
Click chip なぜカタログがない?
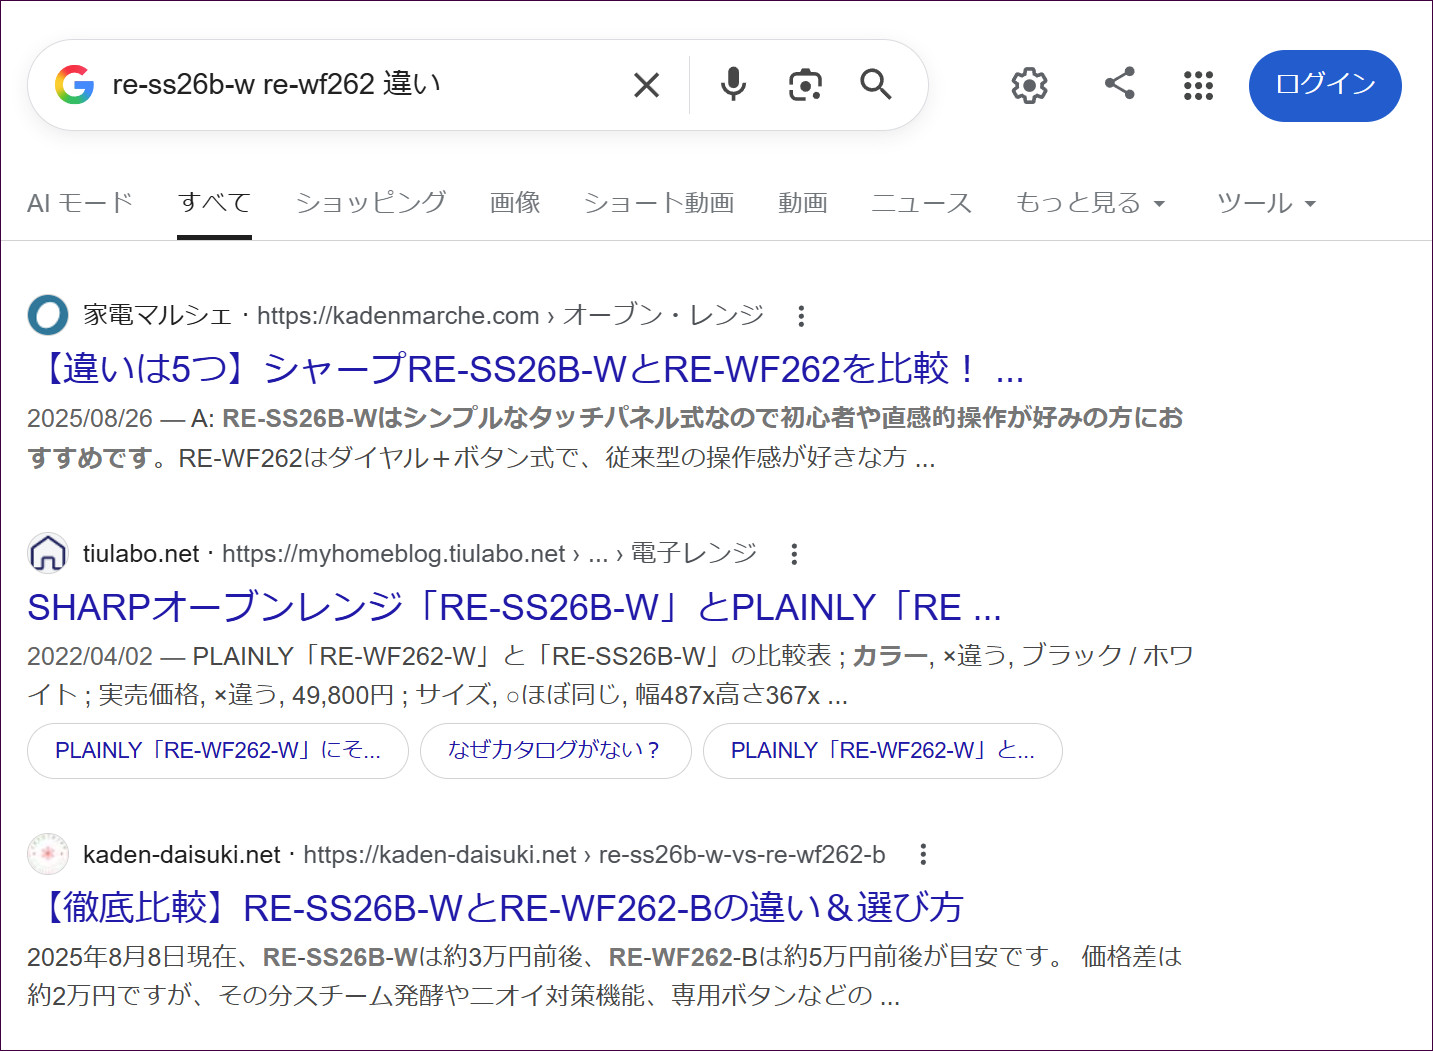click(x=555, y=751)
